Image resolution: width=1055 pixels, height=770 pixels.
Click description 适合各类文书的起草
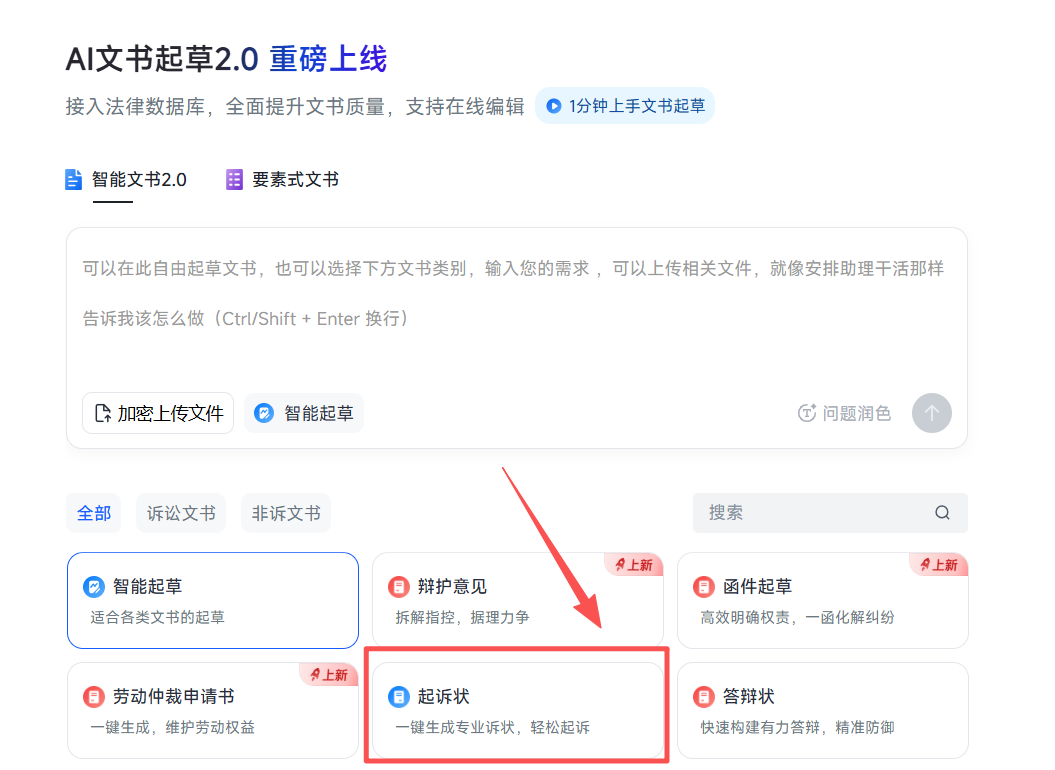(x=157, y=617)
